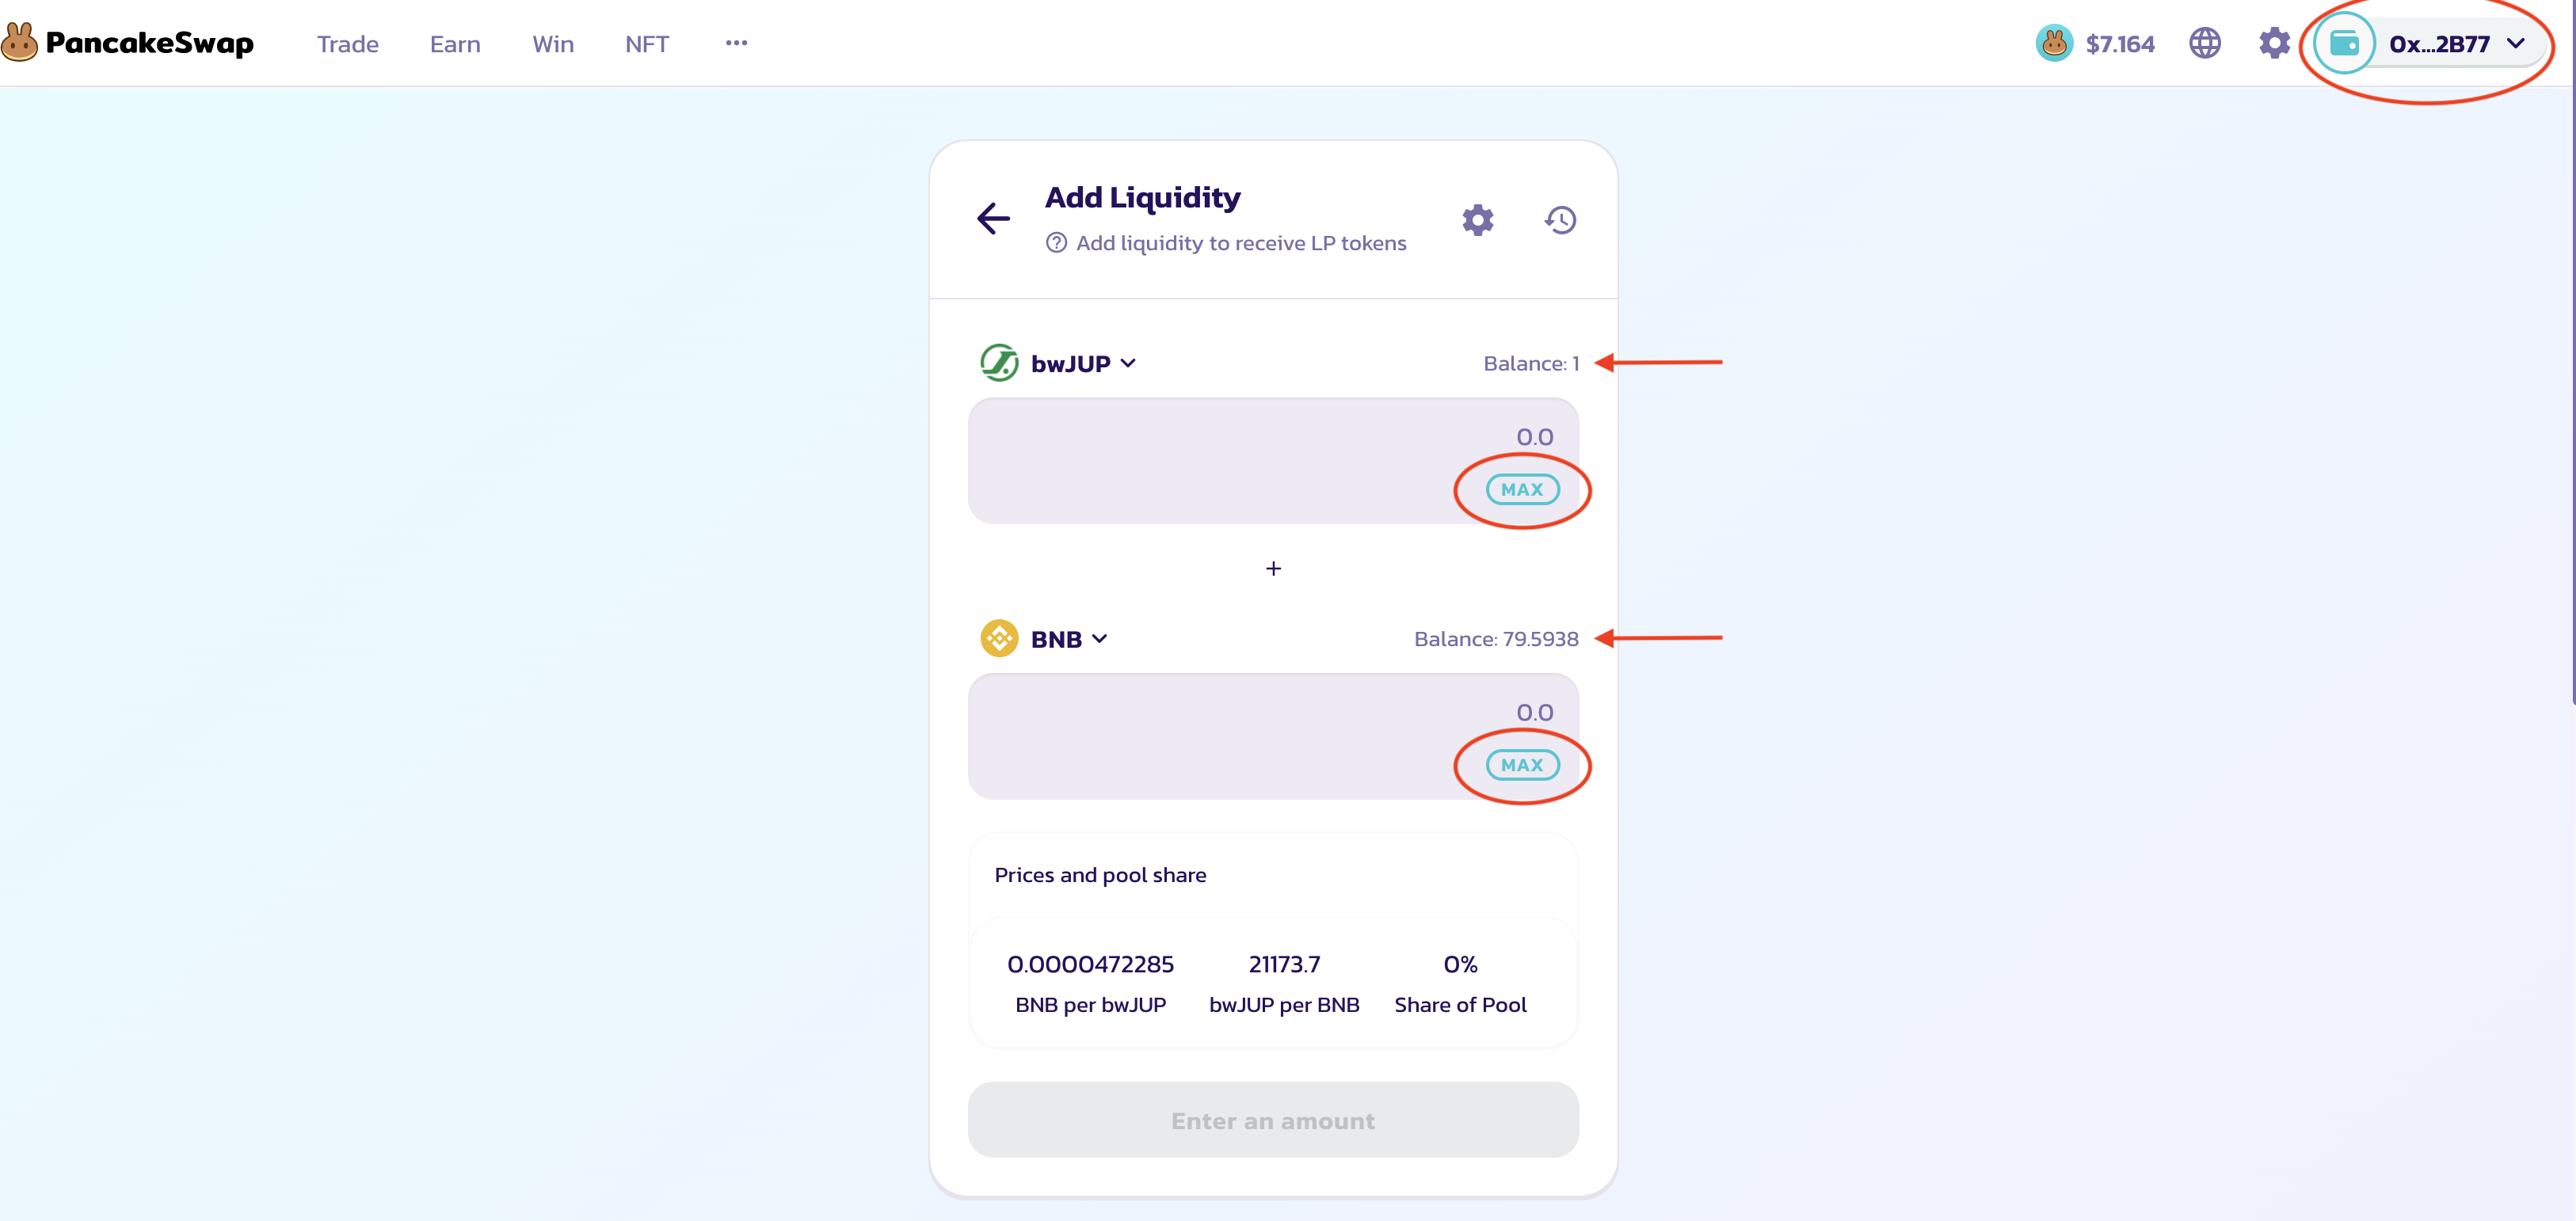
Task: Open global settings gear in header
Action: coord(2274,43)
